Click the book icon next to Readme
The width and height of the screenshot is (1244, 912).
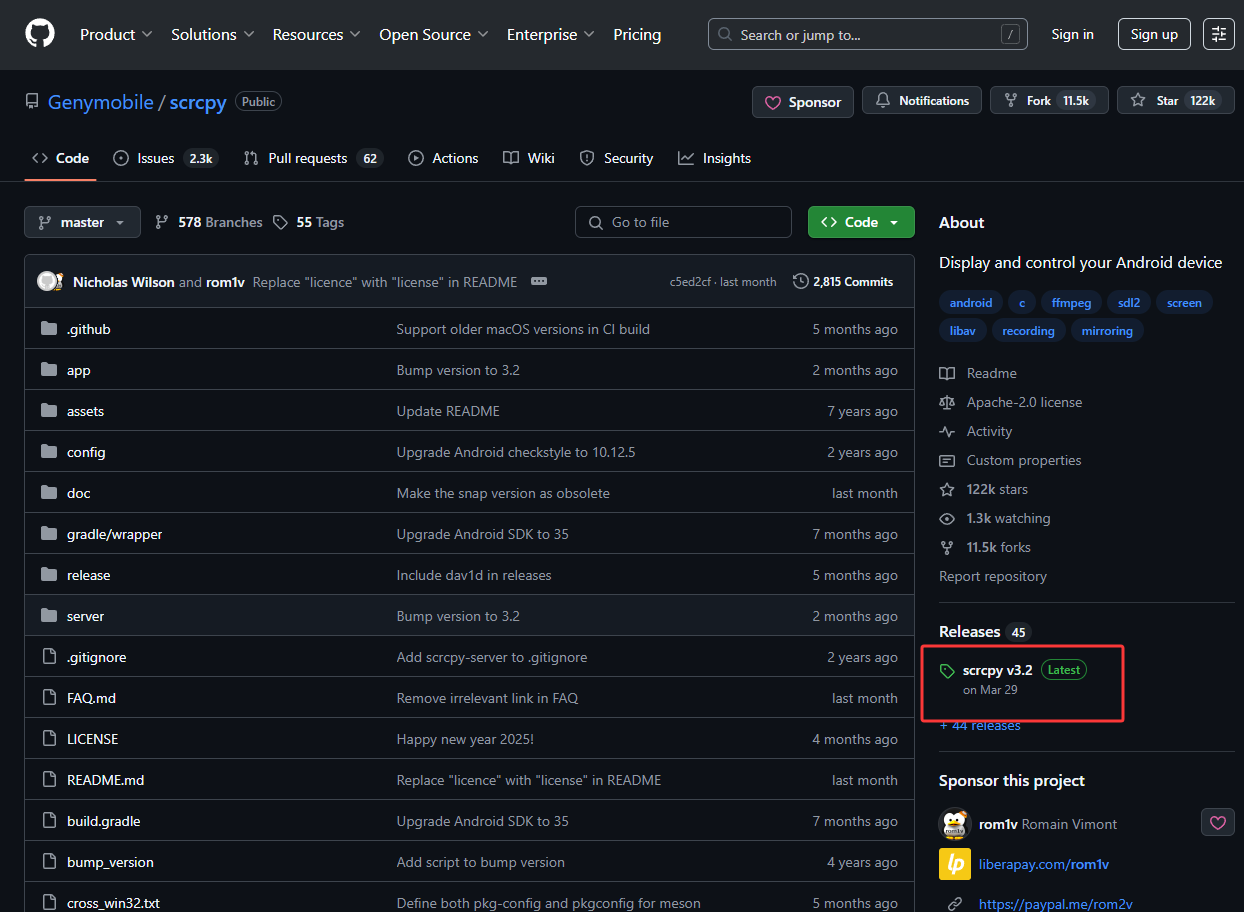pos(947,373)
